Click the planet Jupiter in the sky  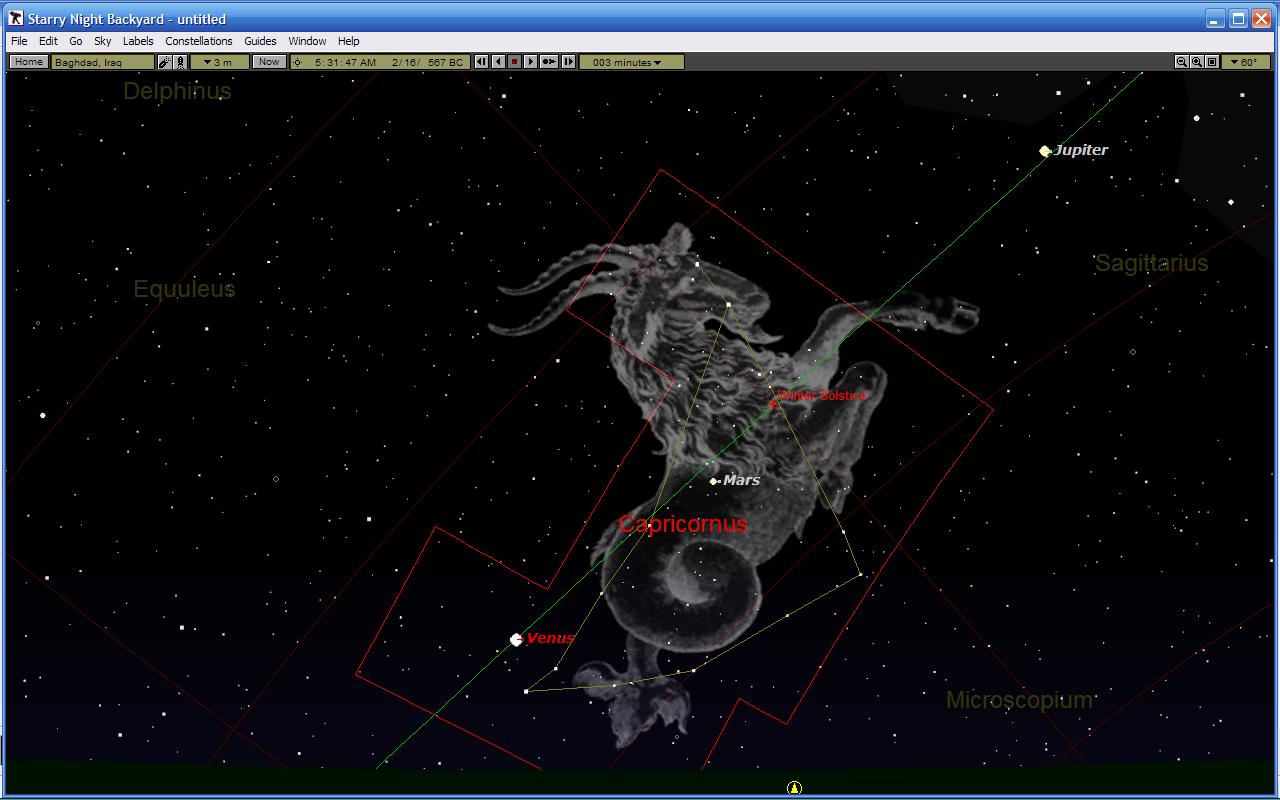click(x=1045, y=151)
